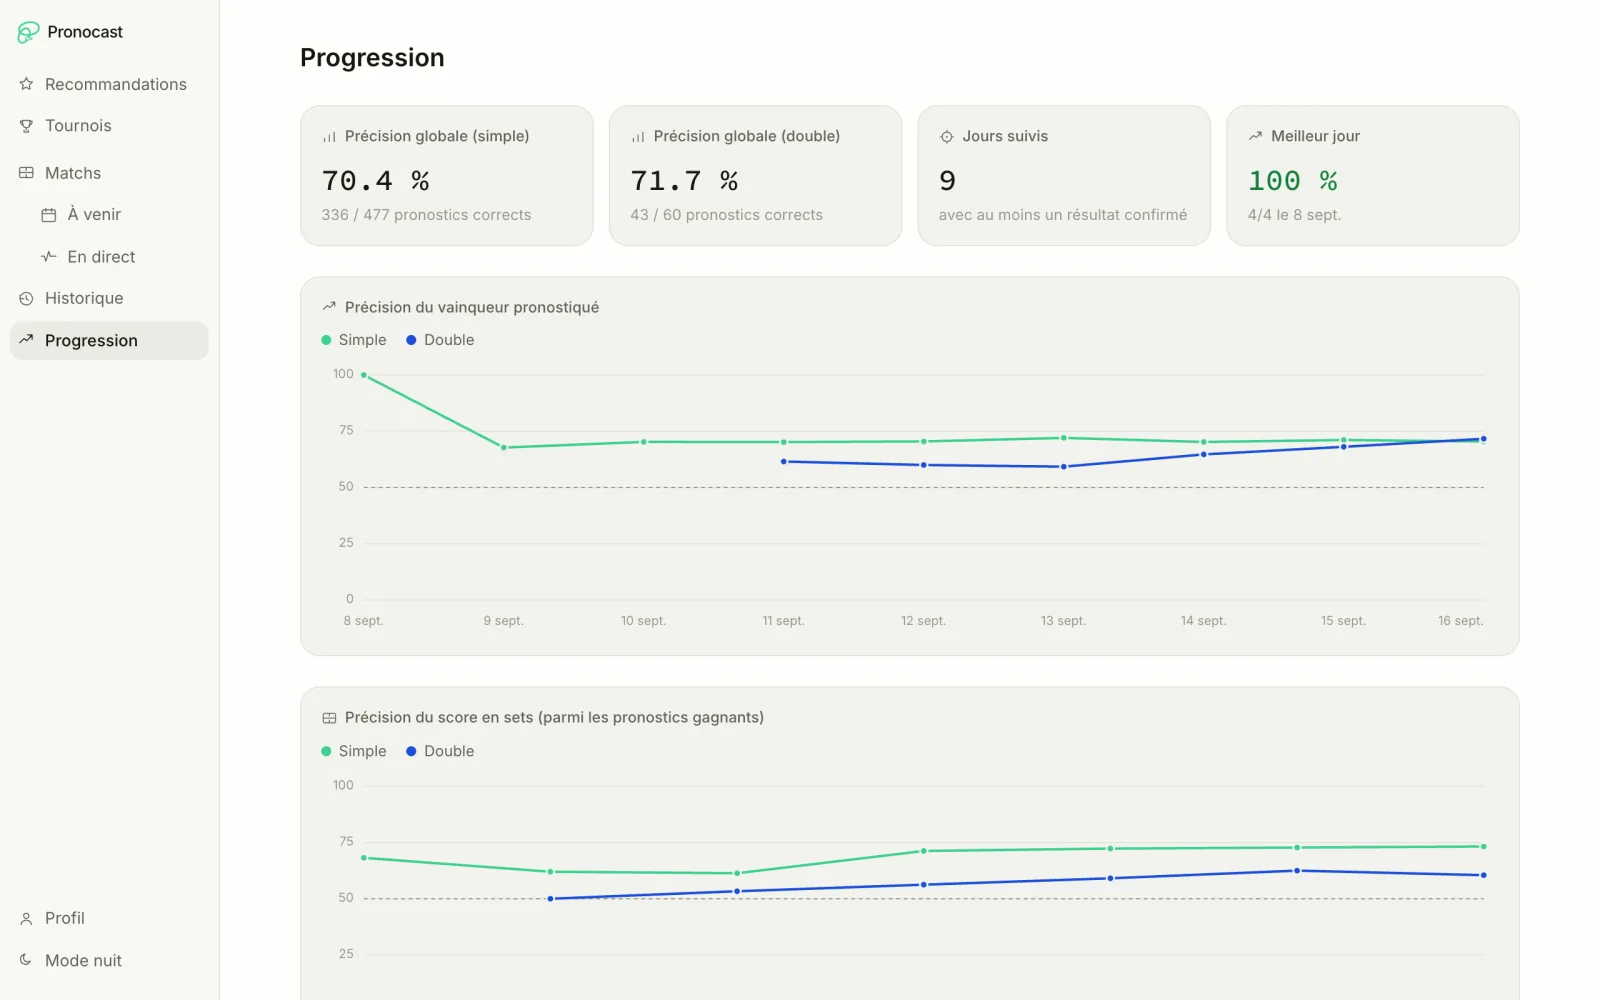
Task: Click 'avec au moins un résultat confirmé'
Action: [1063, 215]
